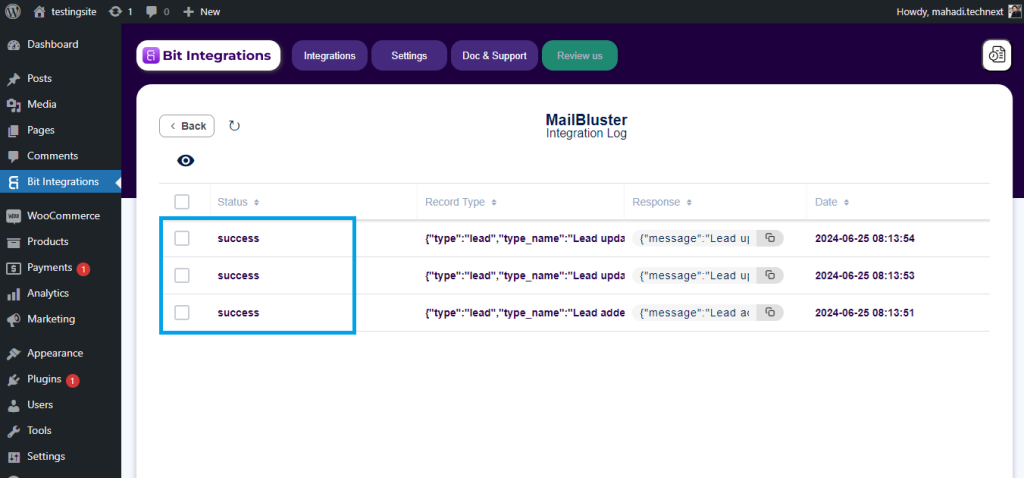The image size is (1024, 478).
Task: Open the + New menu
Action: coord(201,11)
